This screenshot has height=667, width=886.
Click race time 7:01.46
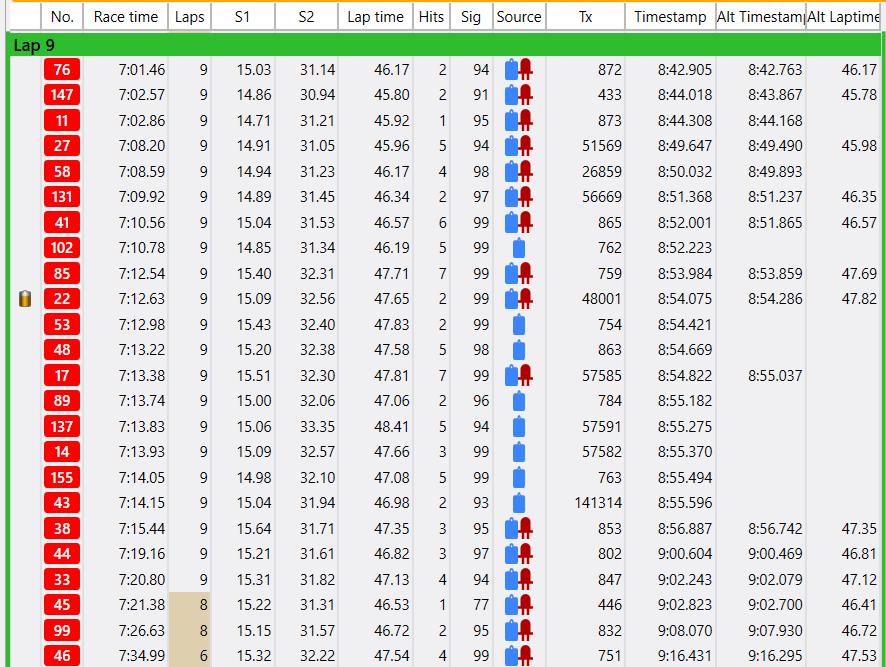142,70
